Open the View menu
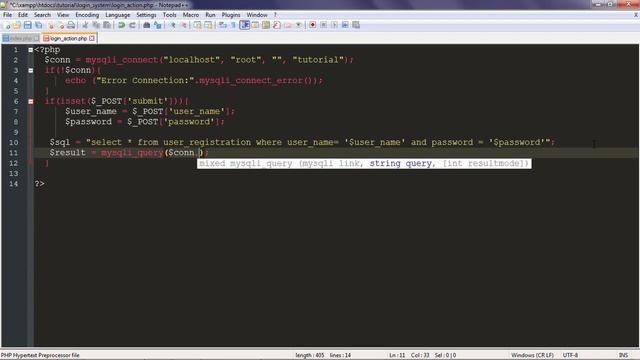This screenshot has width=640, height=360. (62, 15)
